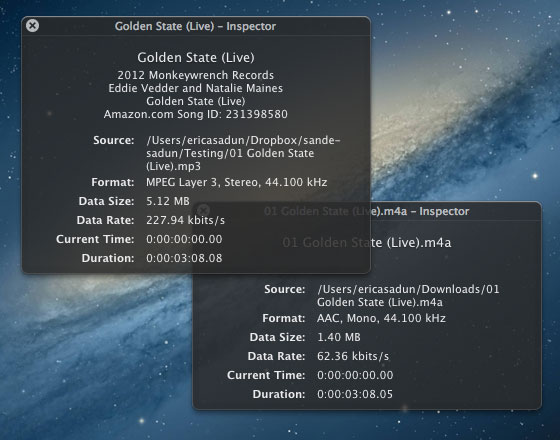Click the Golden State (Live) – Inspector title bar
Viewport: 560px width, 440px height.
pos(195,26)
